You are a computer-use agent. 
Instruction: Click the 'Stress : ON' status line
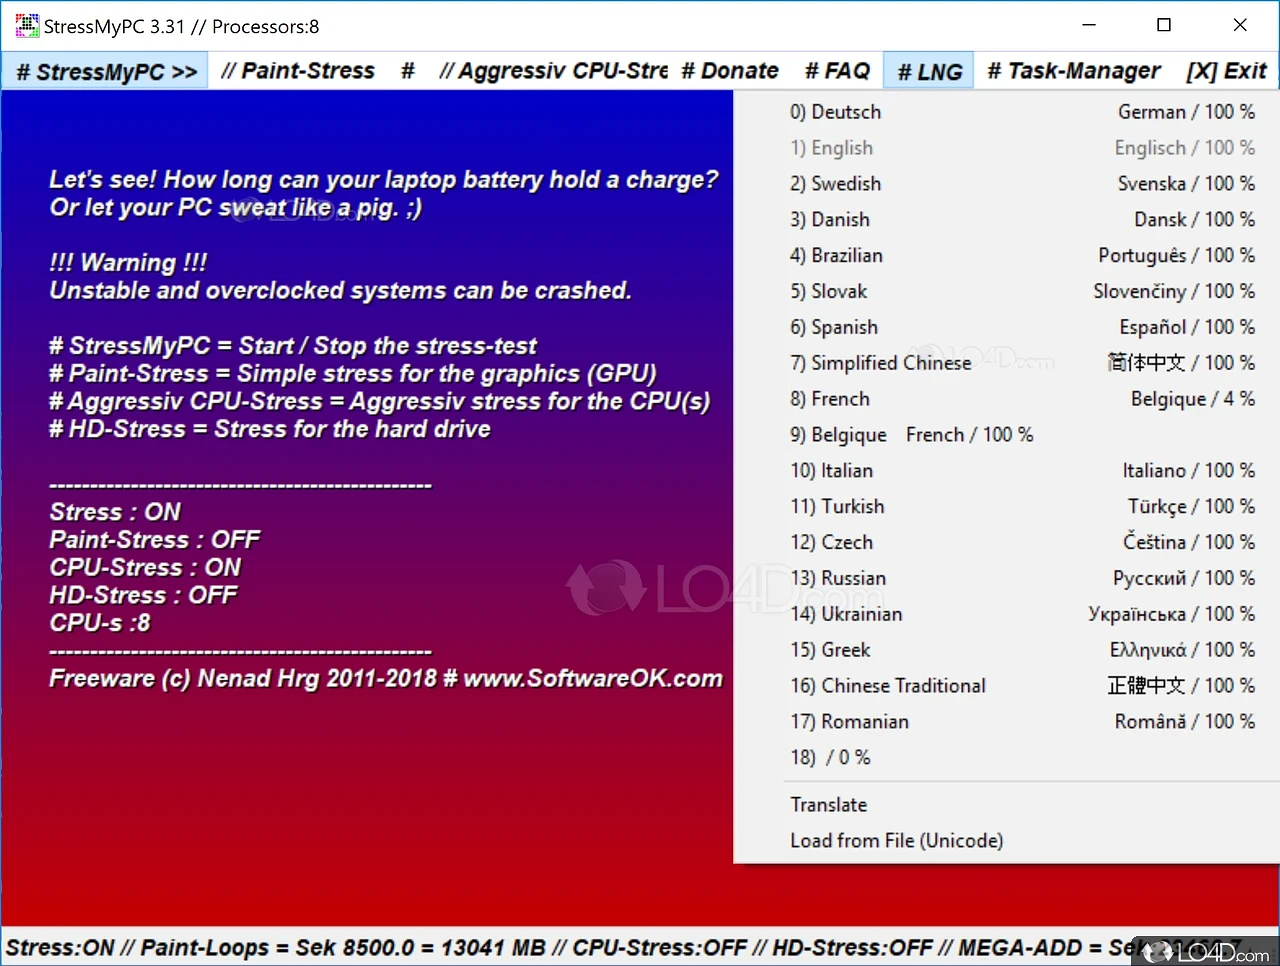click(x=115, y=512)
